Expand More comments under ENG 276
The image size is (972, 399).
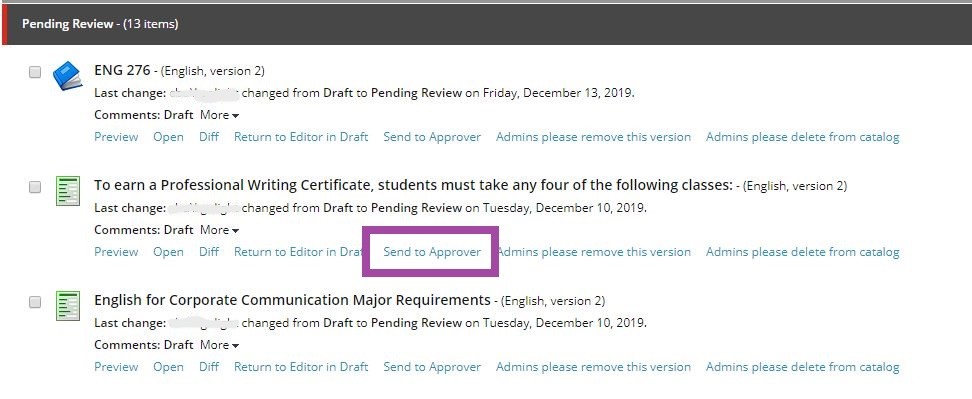219,115
